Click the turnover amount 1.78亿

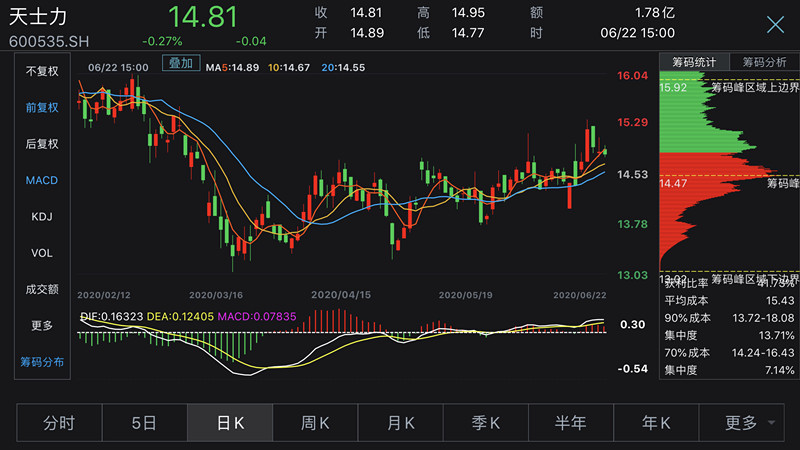click(x=655, y=13)
